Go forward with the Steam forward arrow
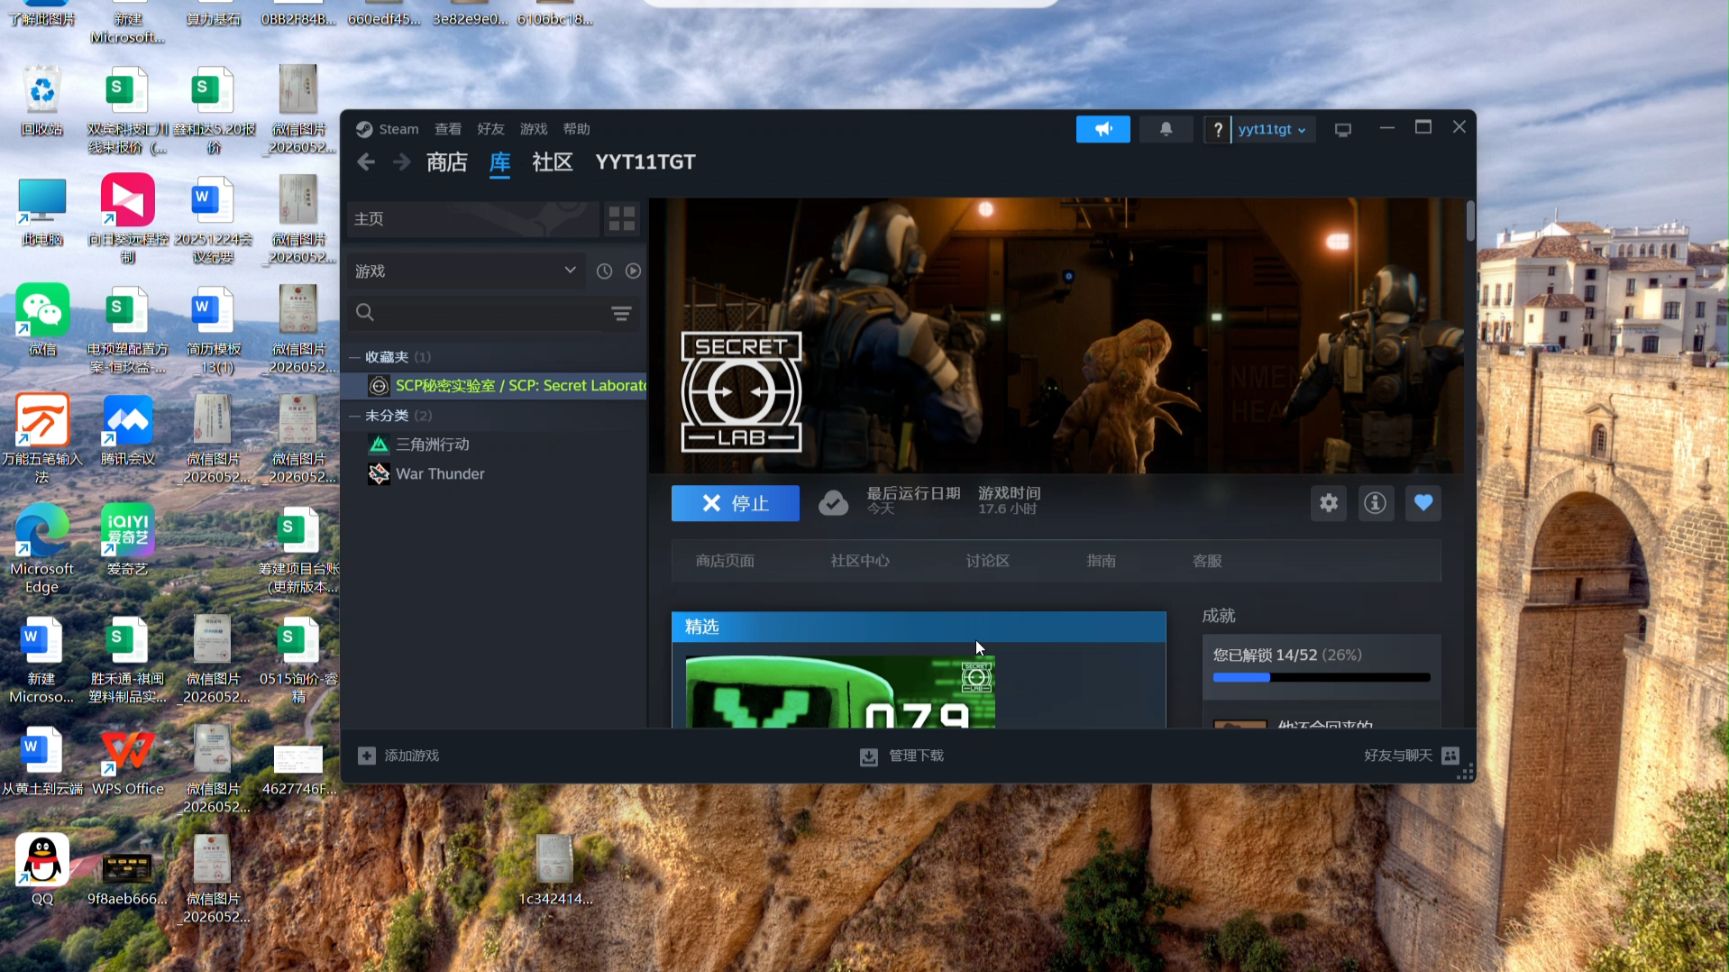This screenshot has height=972, width=1729. tap(401, 162)
